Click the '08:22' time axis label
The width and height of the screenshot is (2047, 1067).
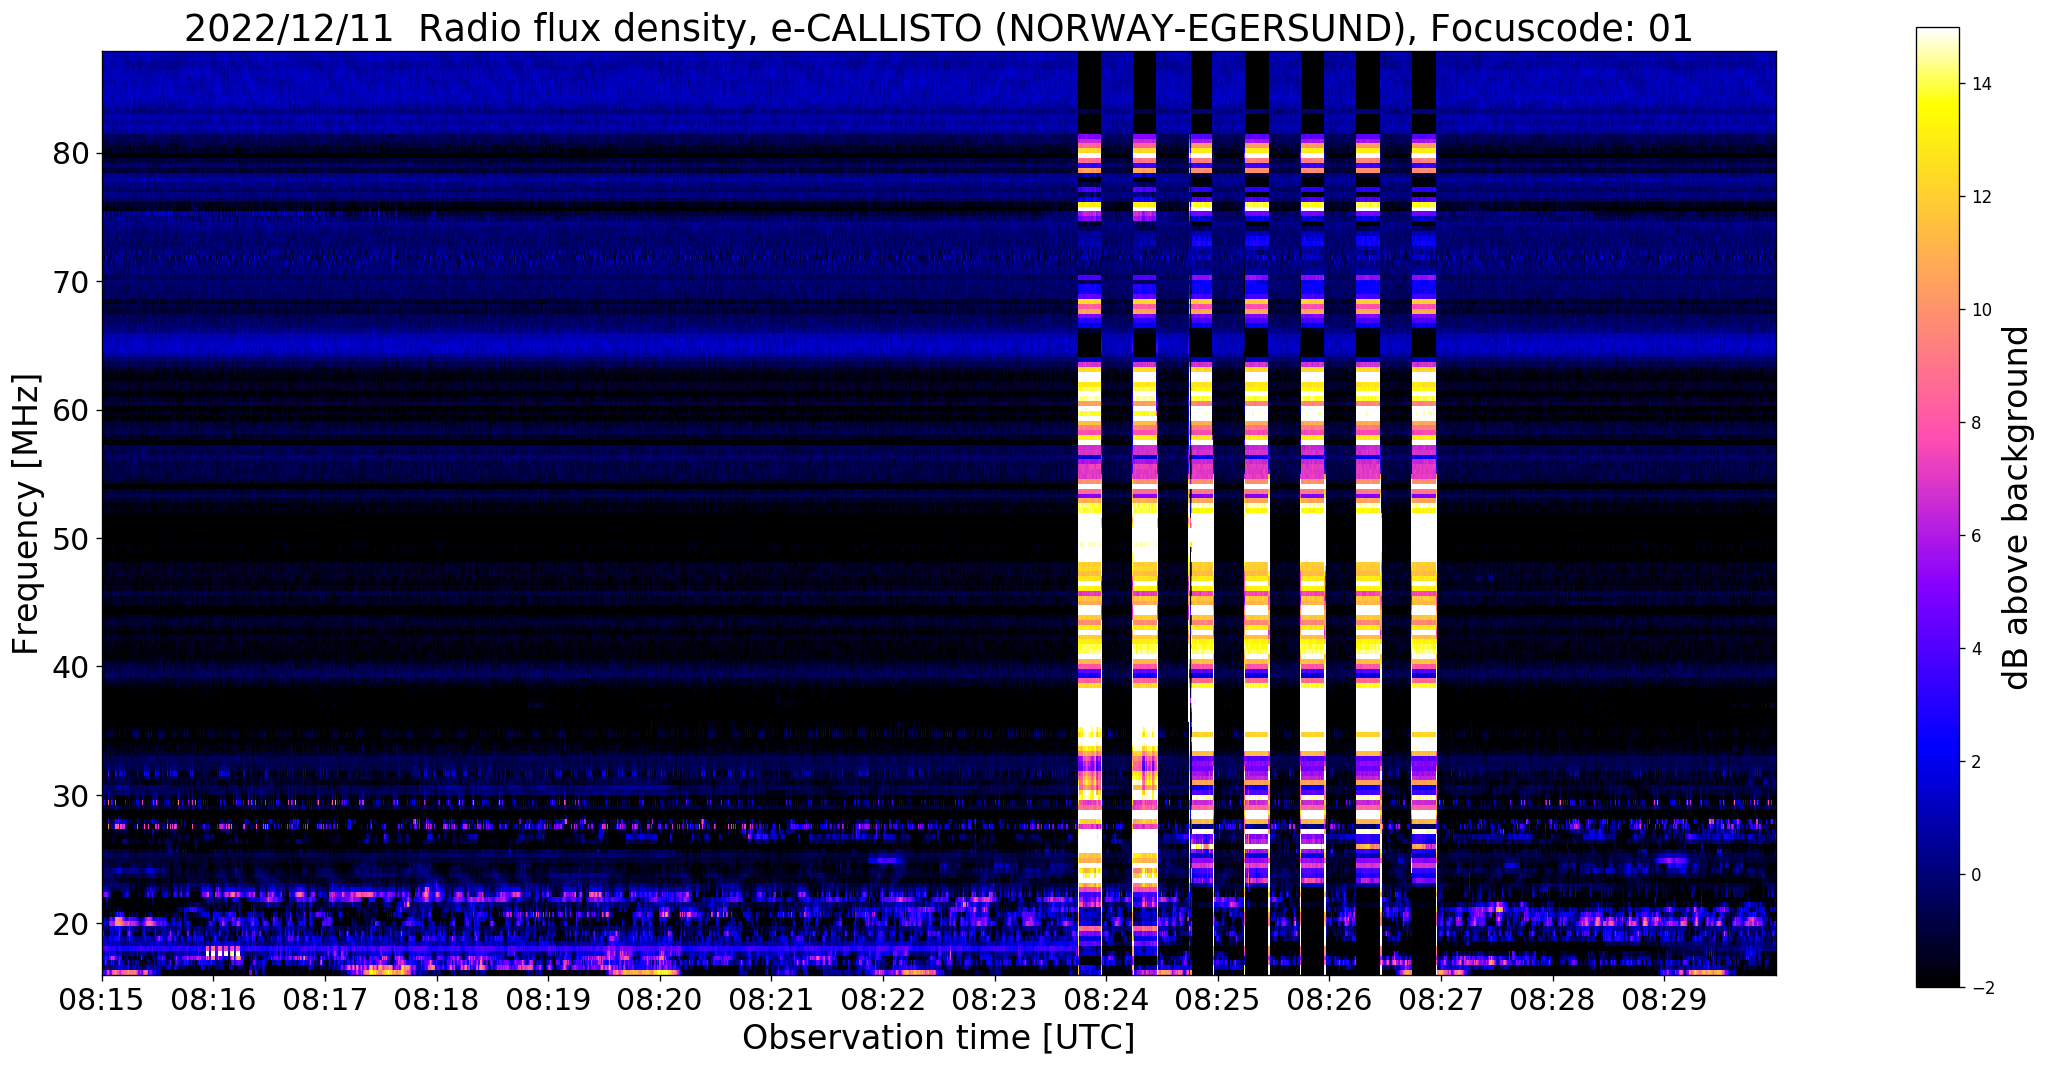[x=883, y=1000]
